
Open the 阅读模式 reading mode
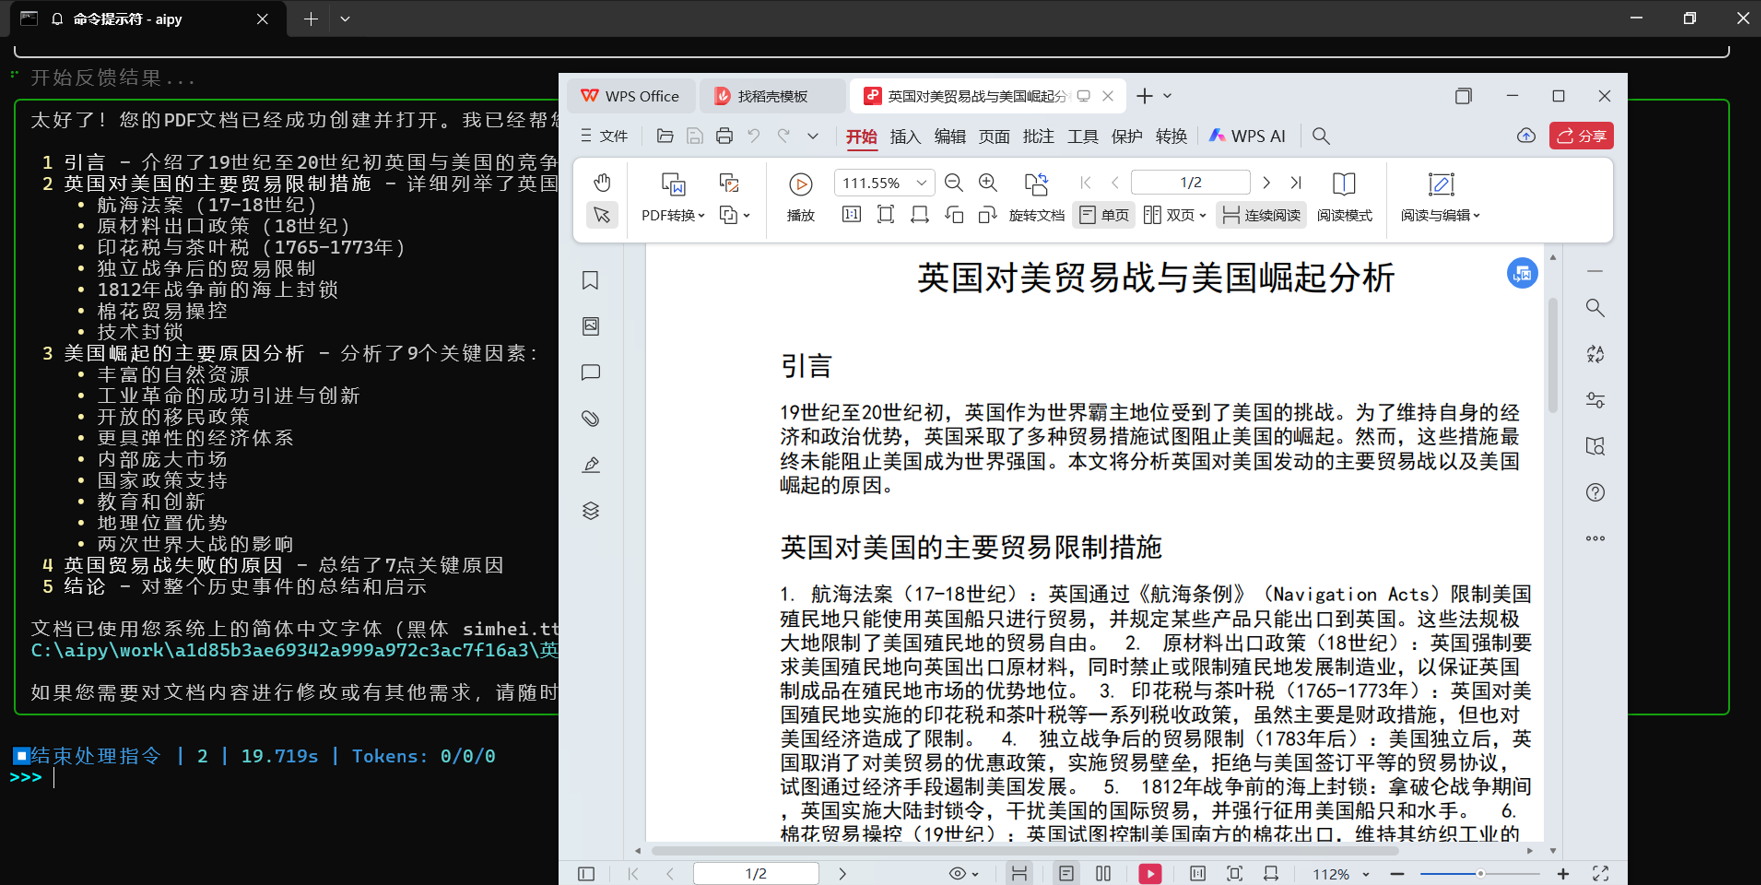click(1344, 197)
